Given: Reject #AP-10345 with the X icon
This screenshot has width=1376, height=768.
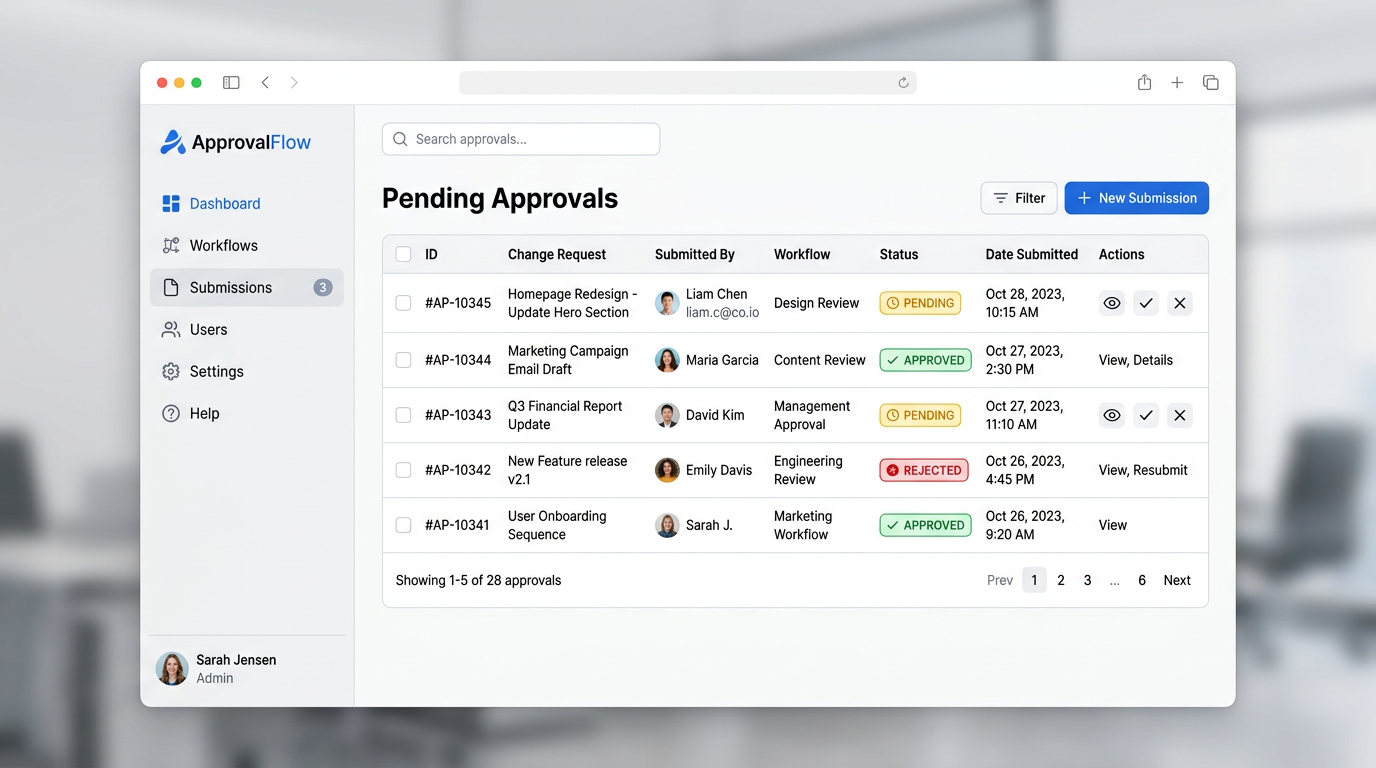Looking at the screenshot, I should [x=1180, y=302].
